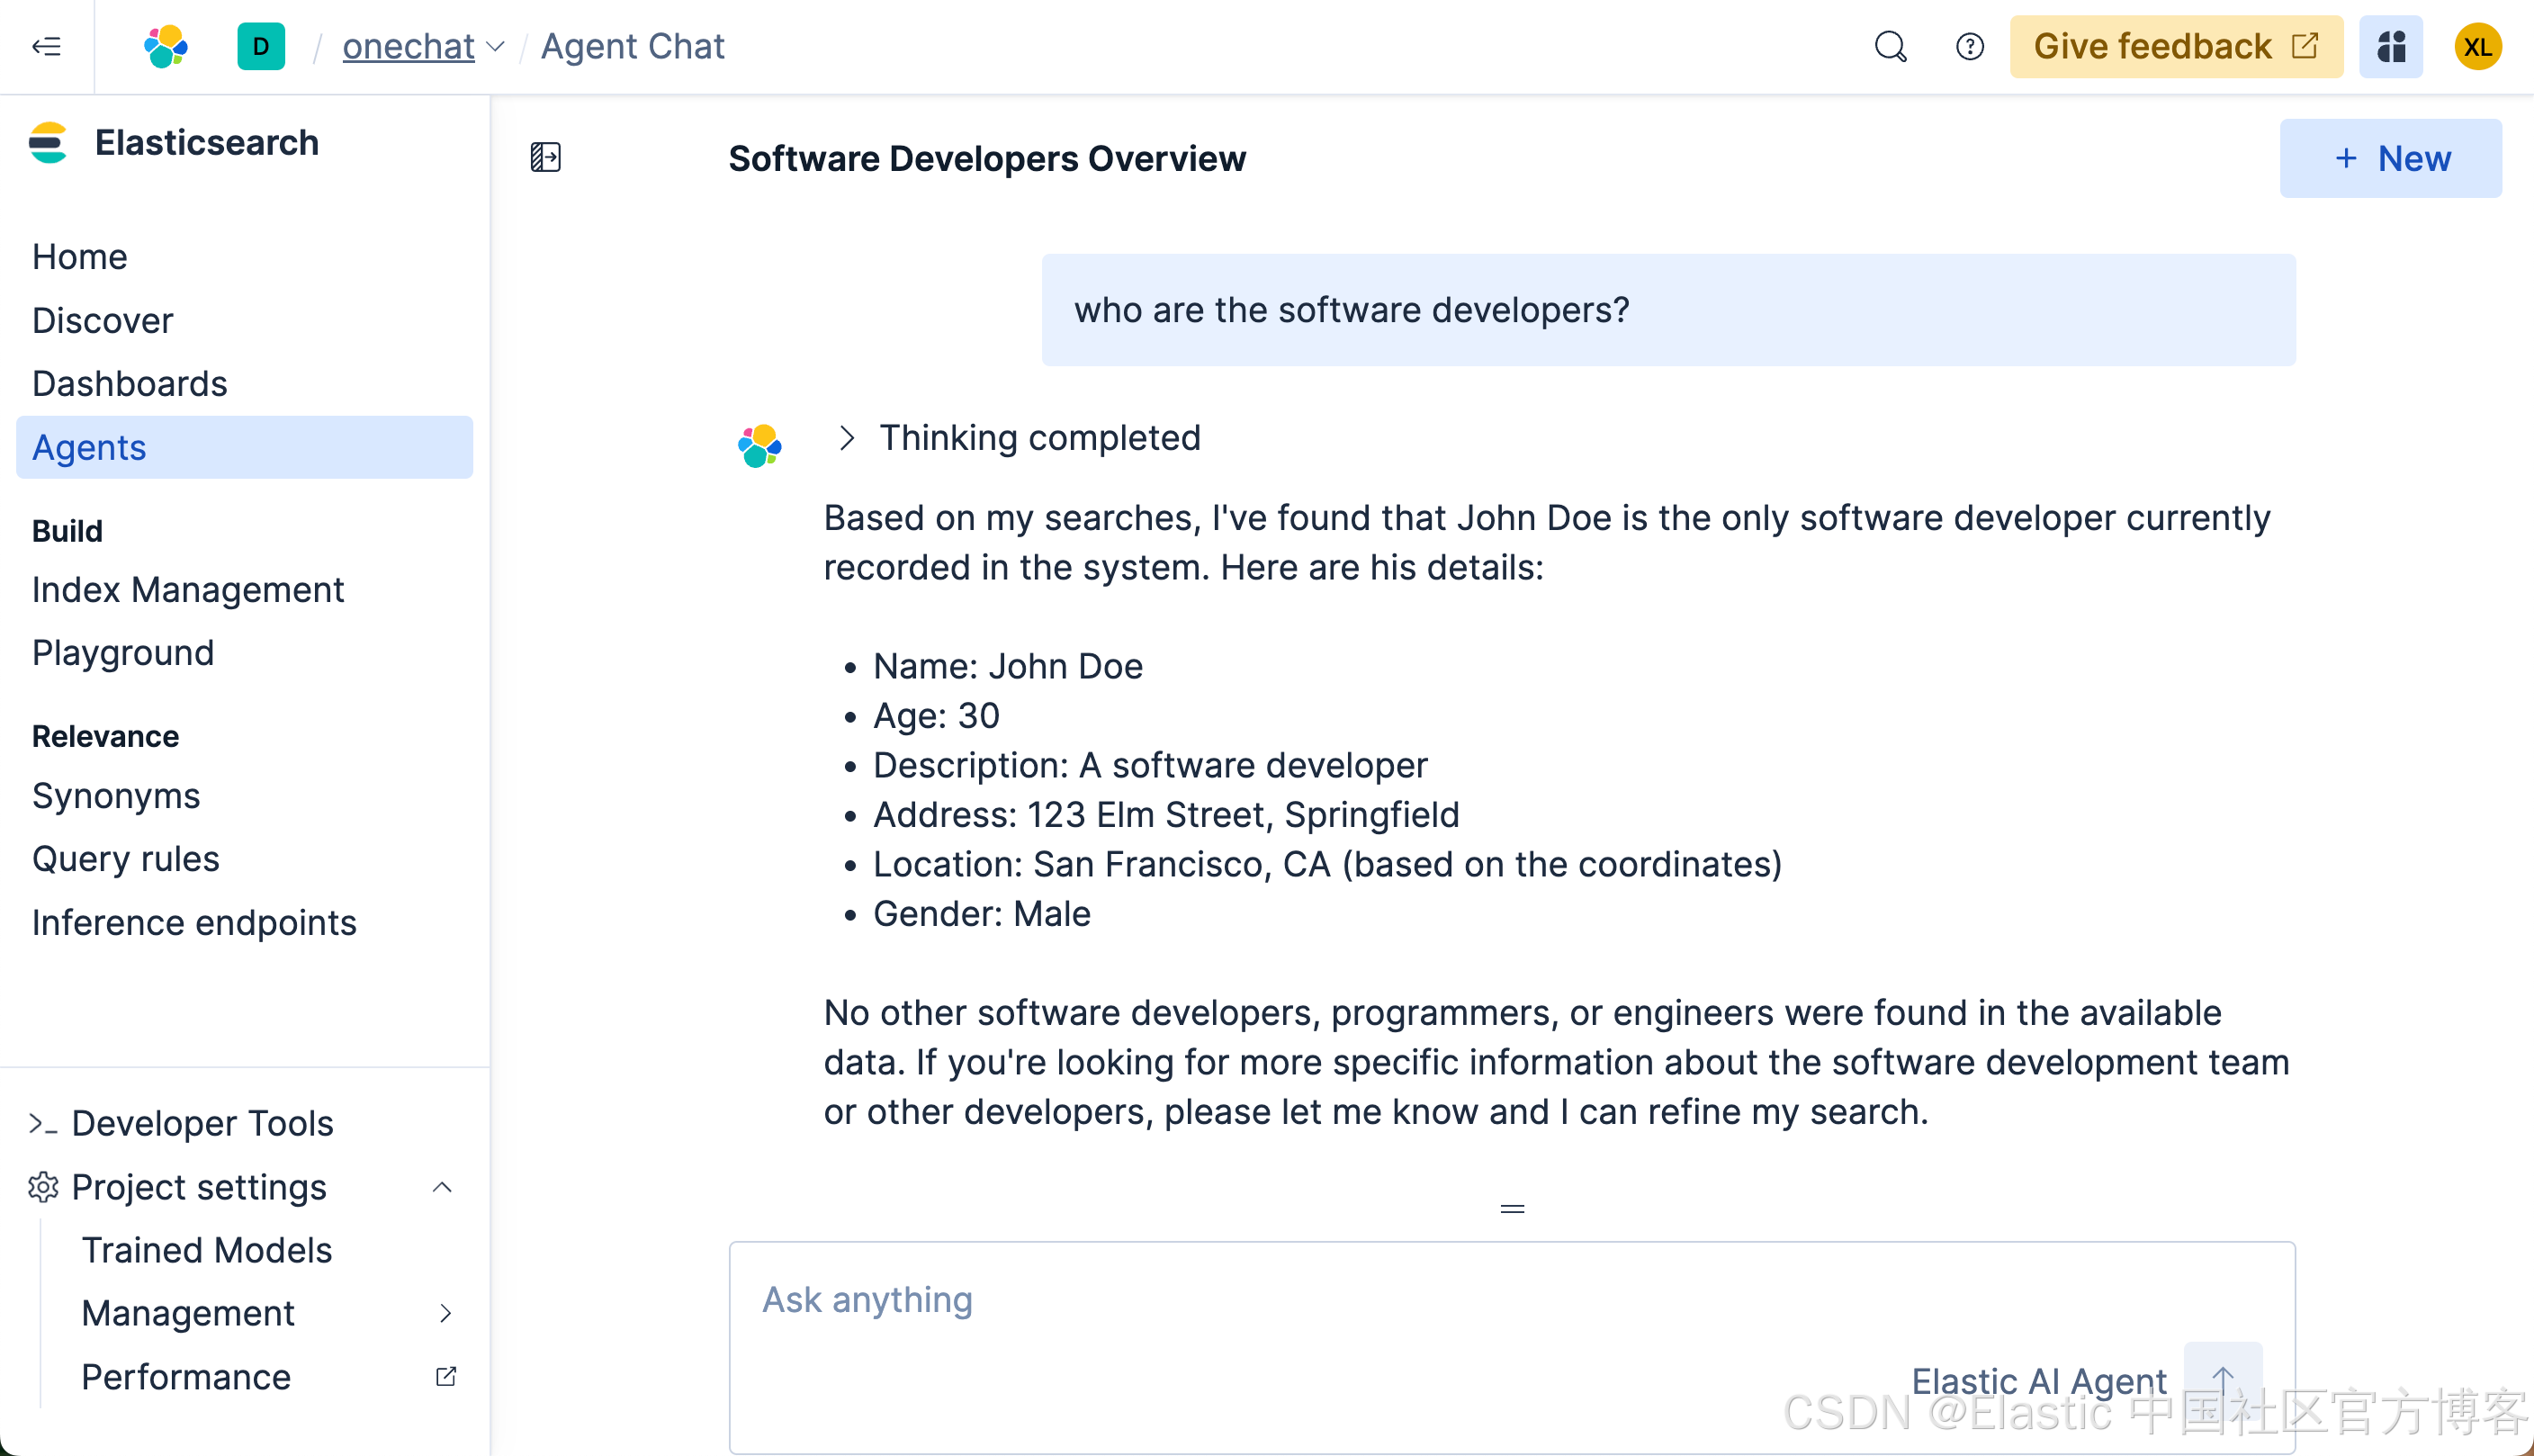The height and width of the screenshot is (1456, 2534).
Task: Click Give feedback button
Action: point(2176,46)
